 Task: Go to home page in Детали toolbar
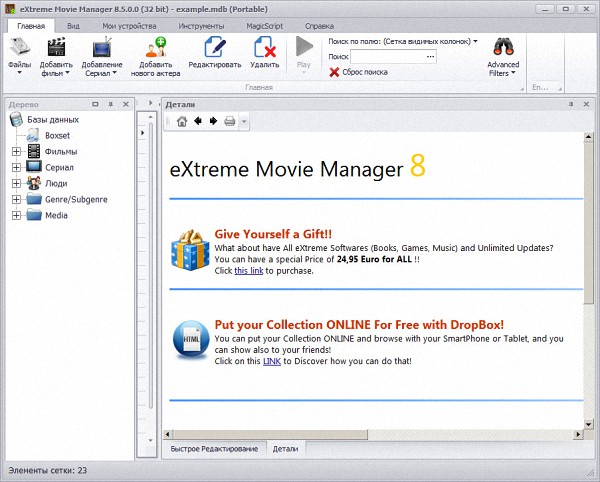click(x=182, y=121)
